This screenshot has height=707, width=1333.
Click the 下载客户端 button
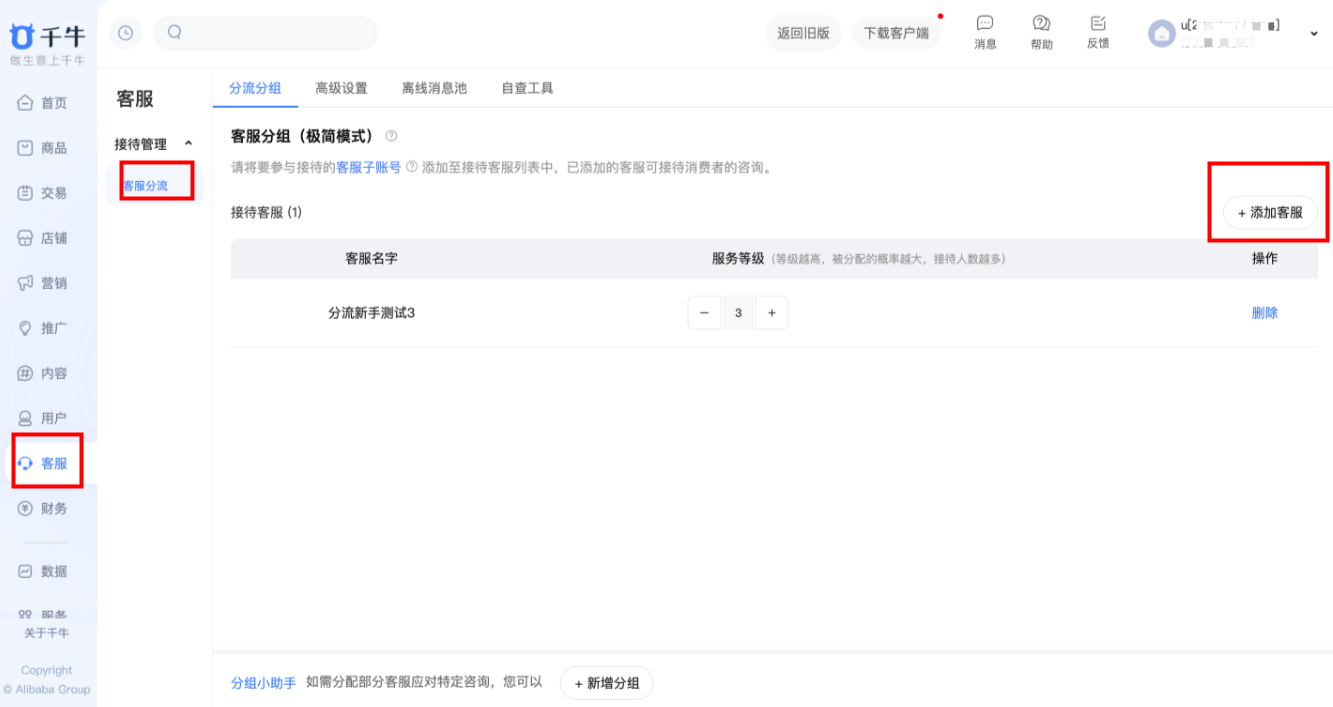click(896, 33)
